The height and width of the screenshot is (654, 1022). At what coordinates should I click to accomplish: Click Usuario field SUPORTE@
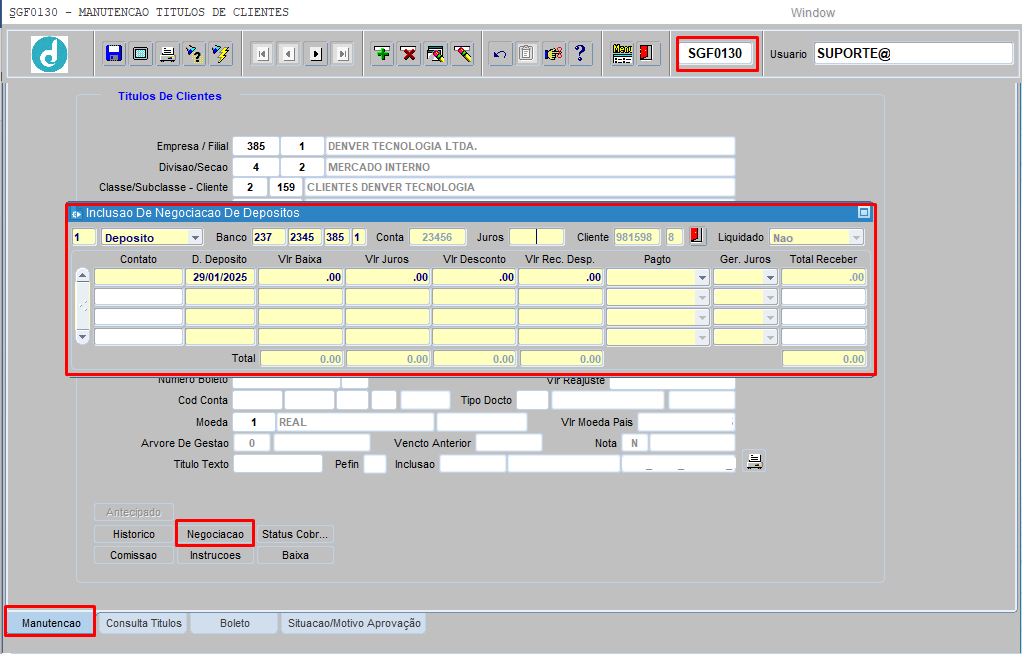(913, 53)
